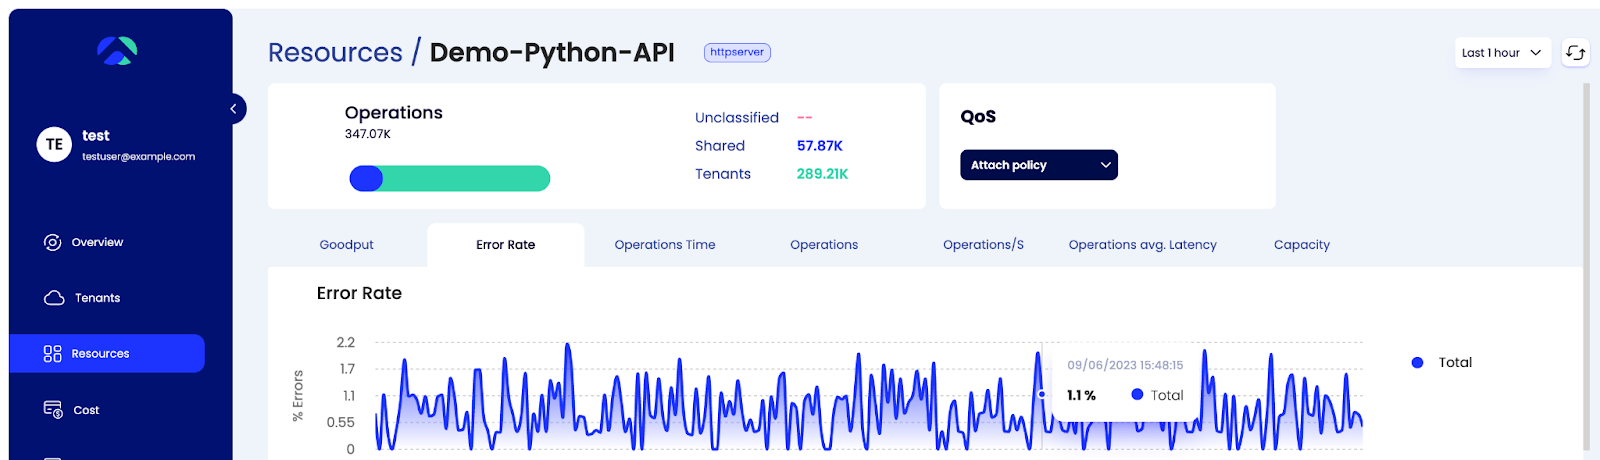Click the Overview sidebar icon
The image size is (1600, 460).
(53, 242)
